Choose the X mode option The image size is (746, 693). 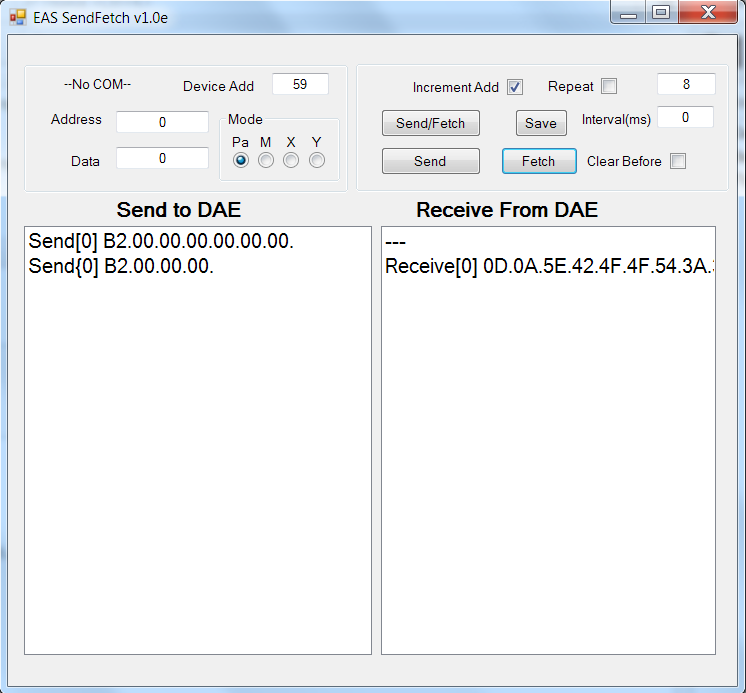pos(291,161)
